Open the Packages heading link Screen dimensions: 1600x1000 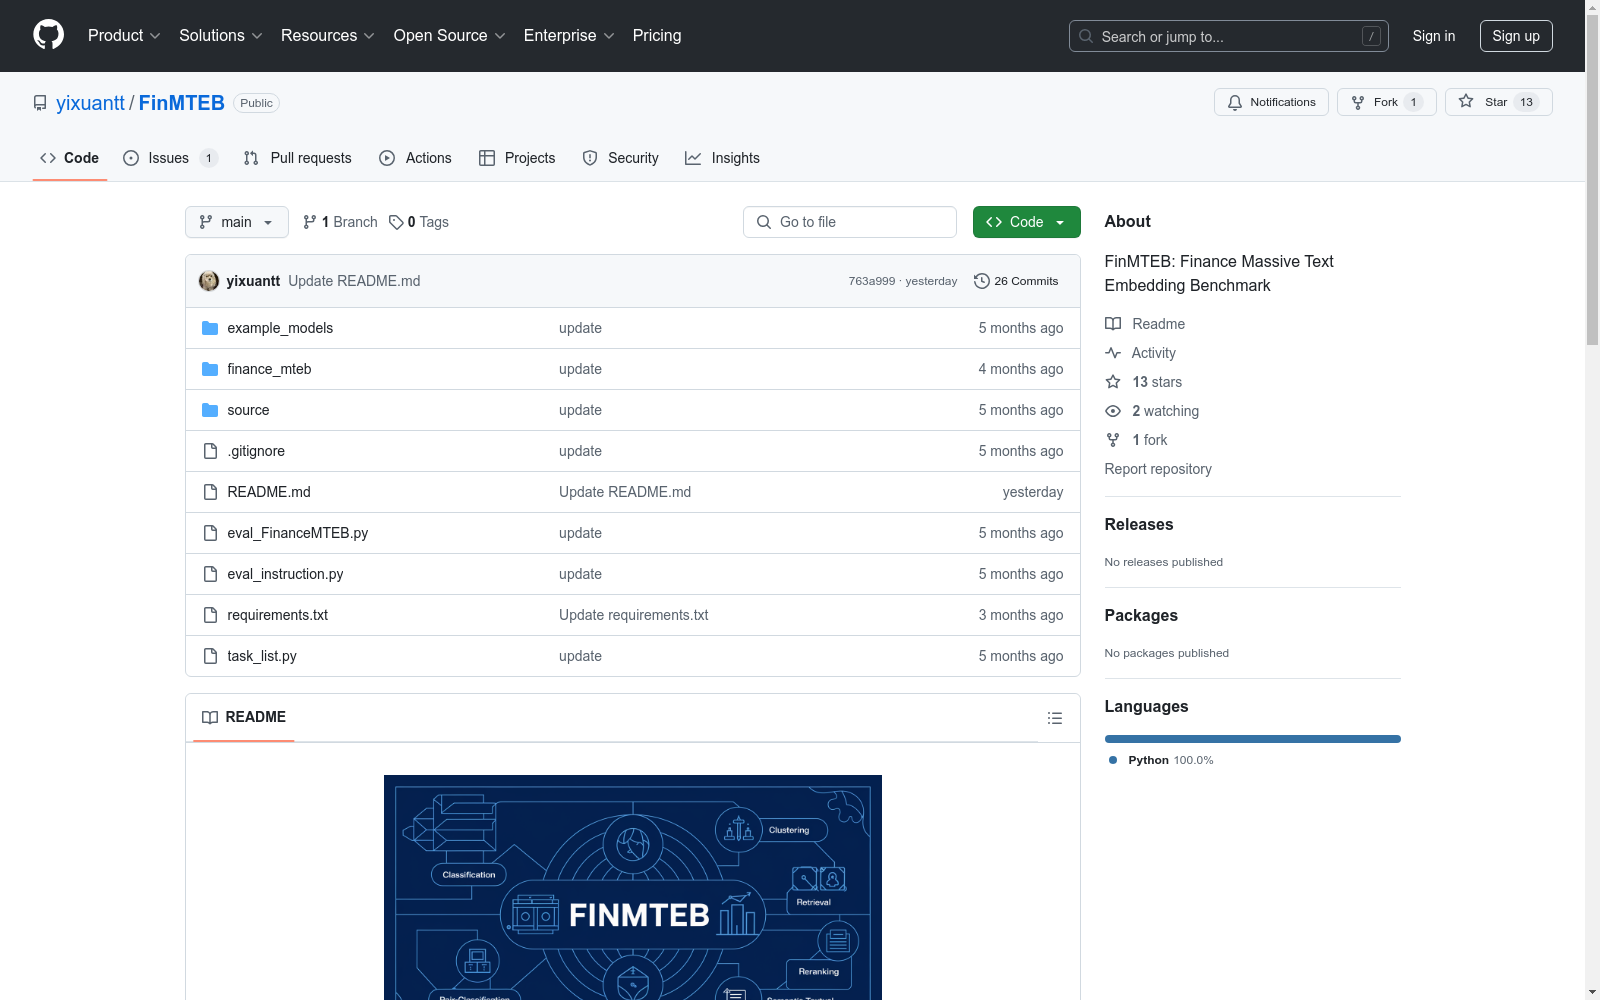[1141, 615]
